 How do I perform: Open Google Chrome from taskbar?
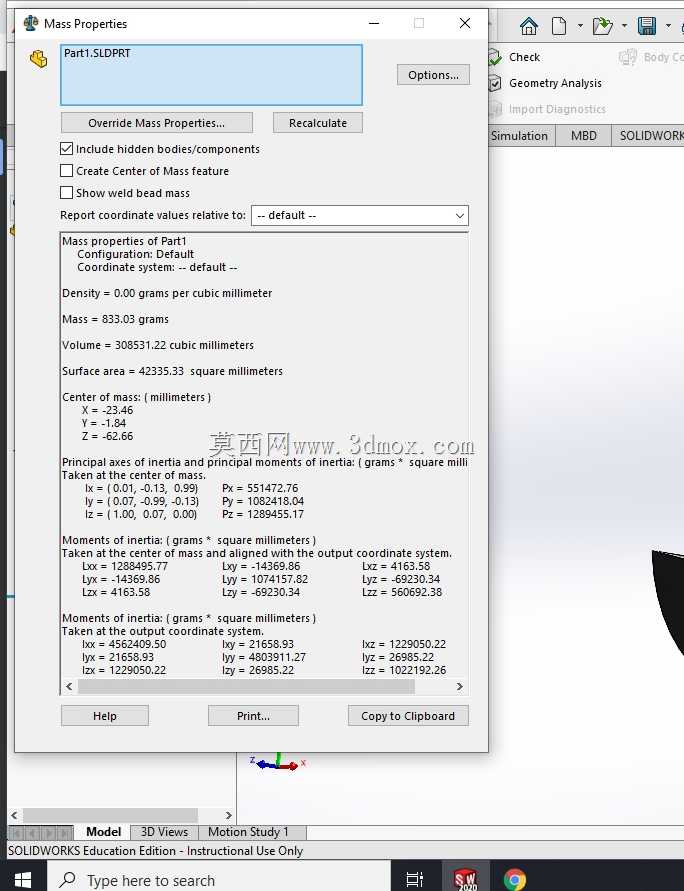514,880
